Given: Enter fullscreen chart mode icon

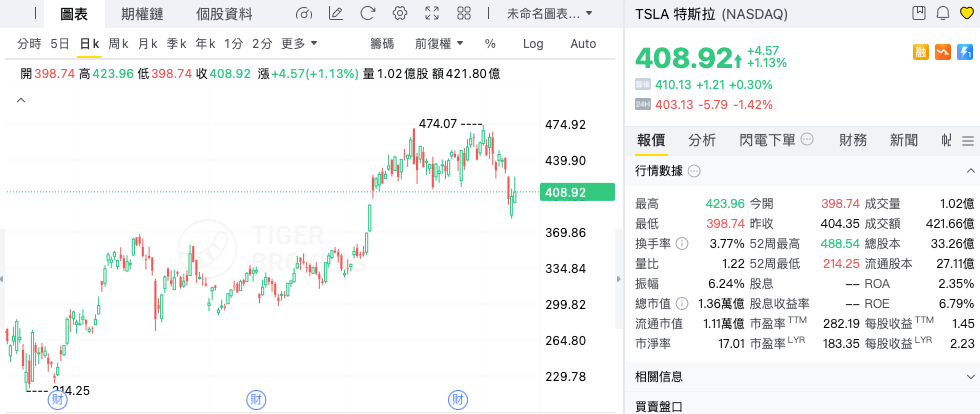Looking at the screenshot, I should (x=432, y=14).
